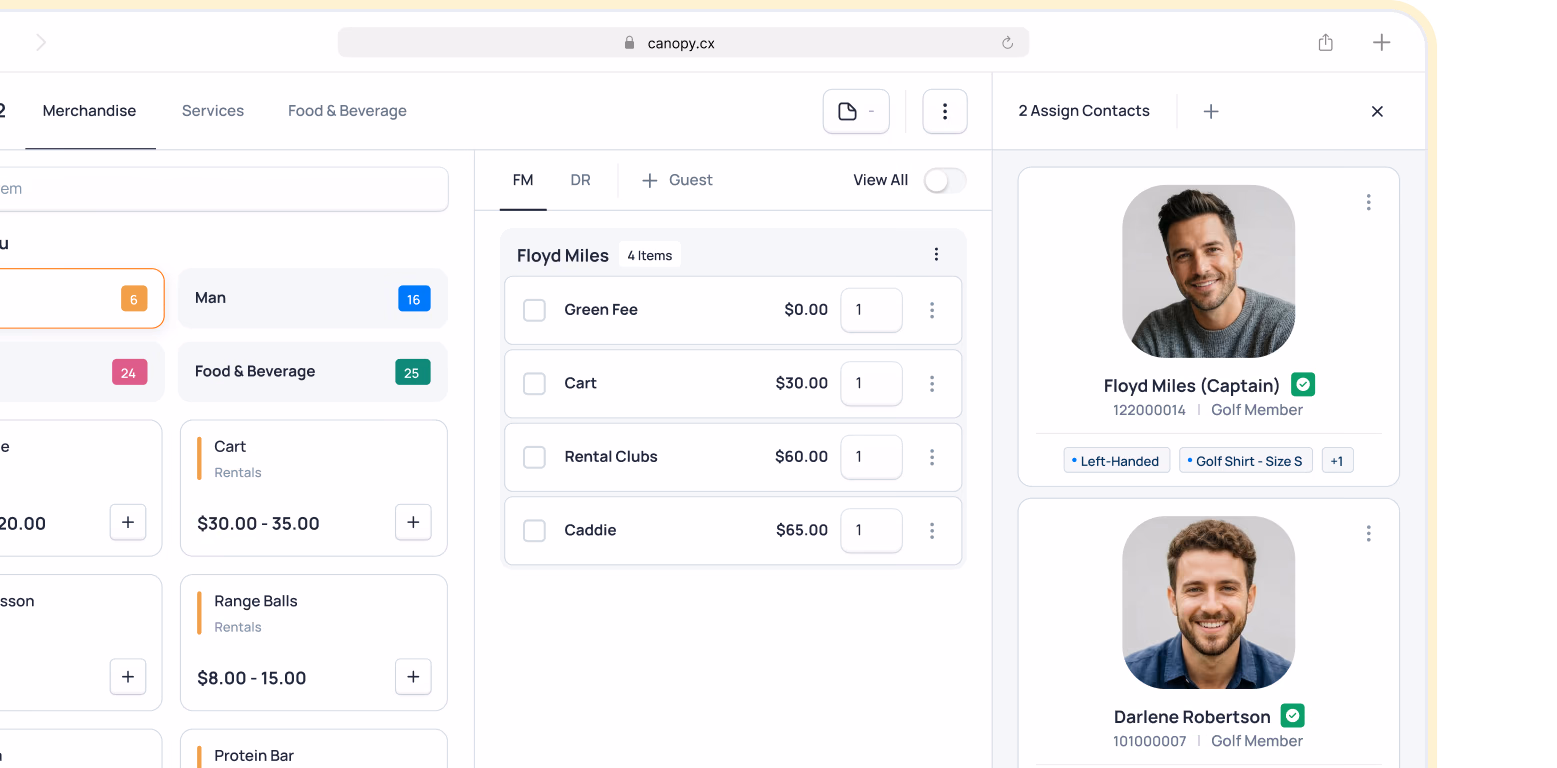Edit quantity field for Rental Clubs

point(871,457)
